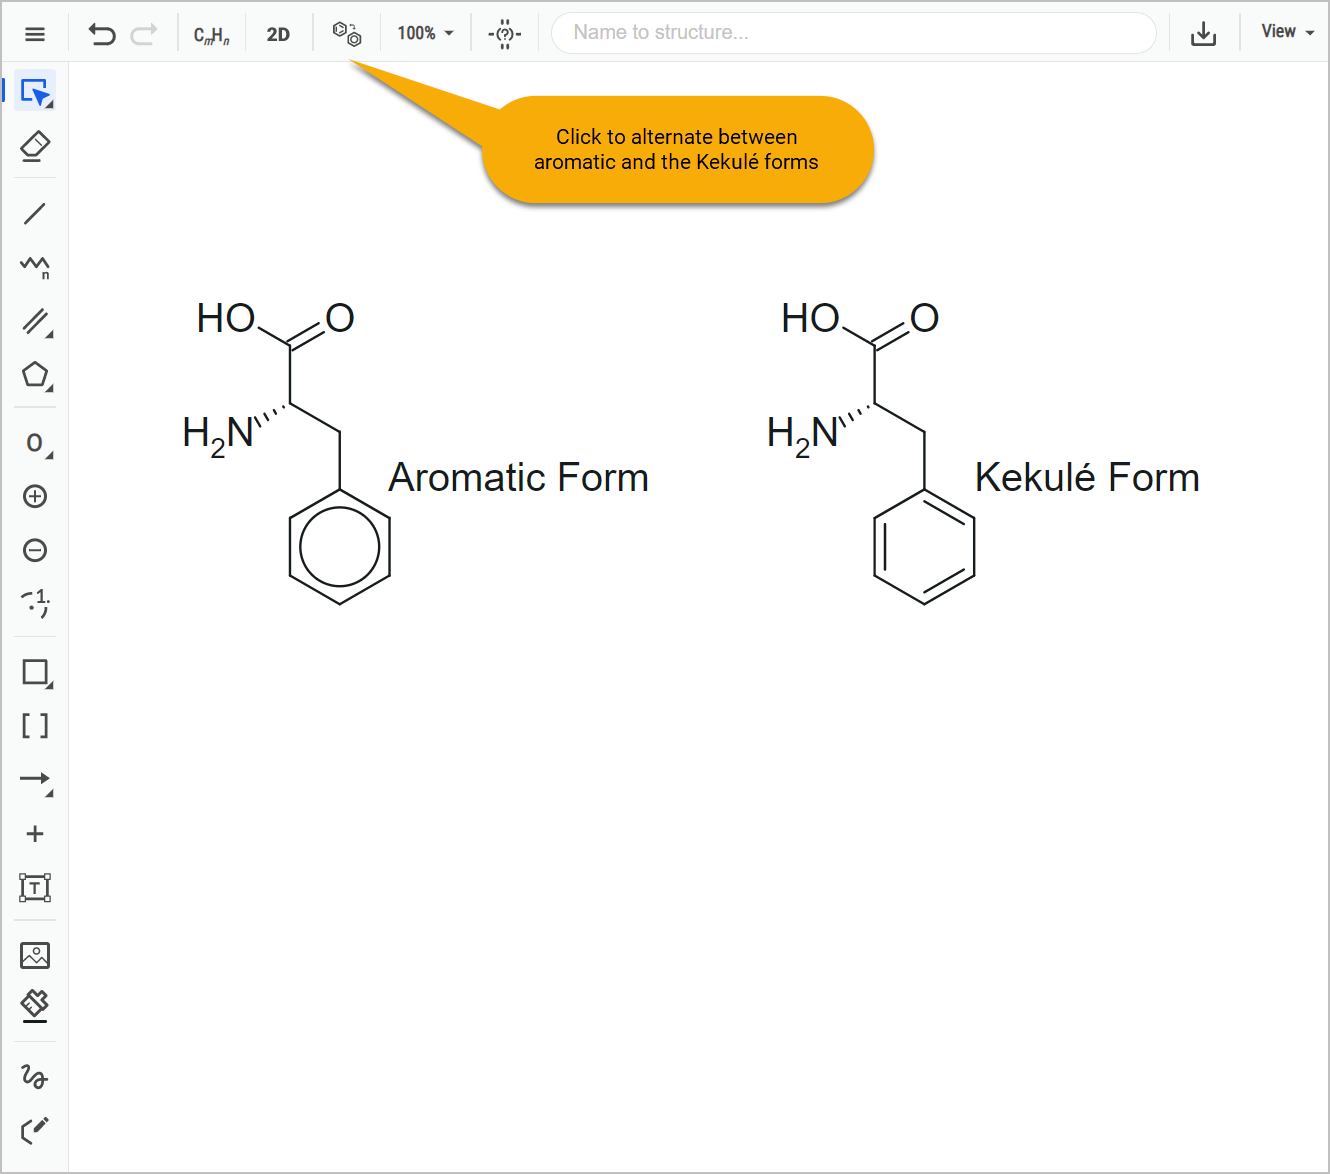Click the download export icon
This screenshot has height=1174, width=1330.
click(1204, 34)
